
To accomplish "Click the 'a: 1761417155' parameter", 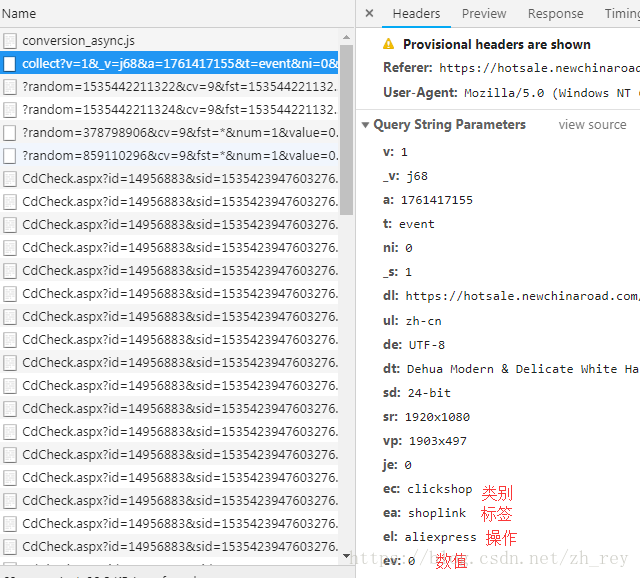I will pos(428,200).
